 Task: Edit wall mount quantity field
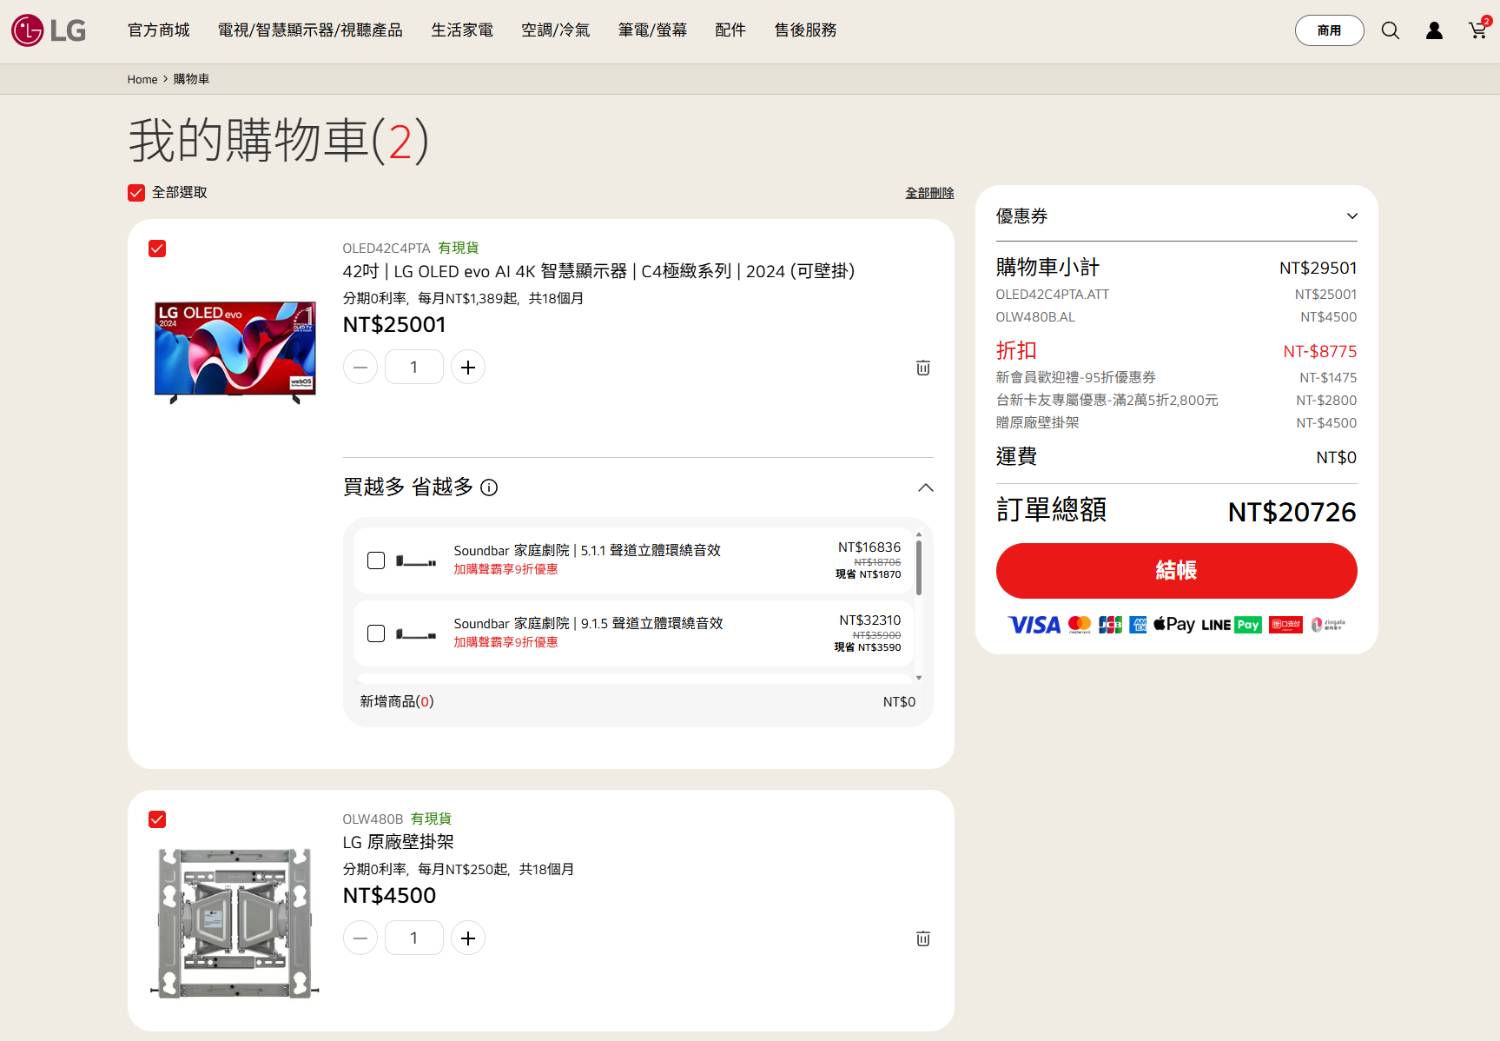[x=414, y=938]
